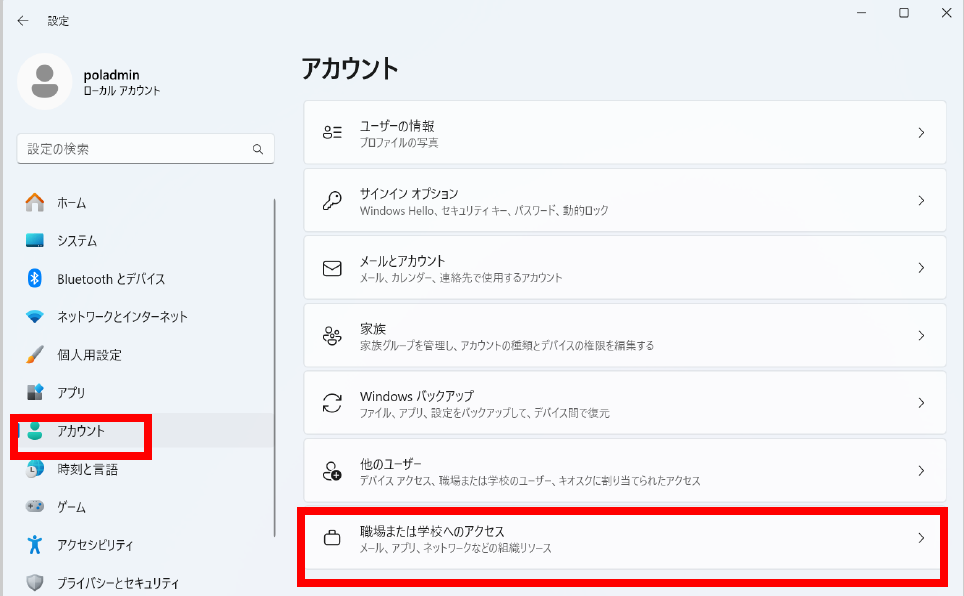Image resolution: width=964 pixels, height=596 pixels.
Task: Click ローカル アカウント label
Action: point(122,90)
